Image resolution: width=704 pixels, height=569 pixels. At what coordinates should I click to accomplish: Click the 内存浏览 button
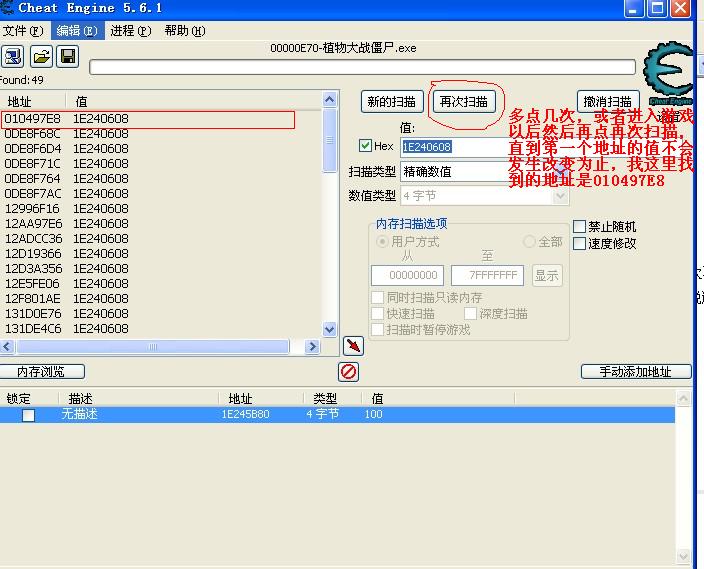[x=42, y=372]
